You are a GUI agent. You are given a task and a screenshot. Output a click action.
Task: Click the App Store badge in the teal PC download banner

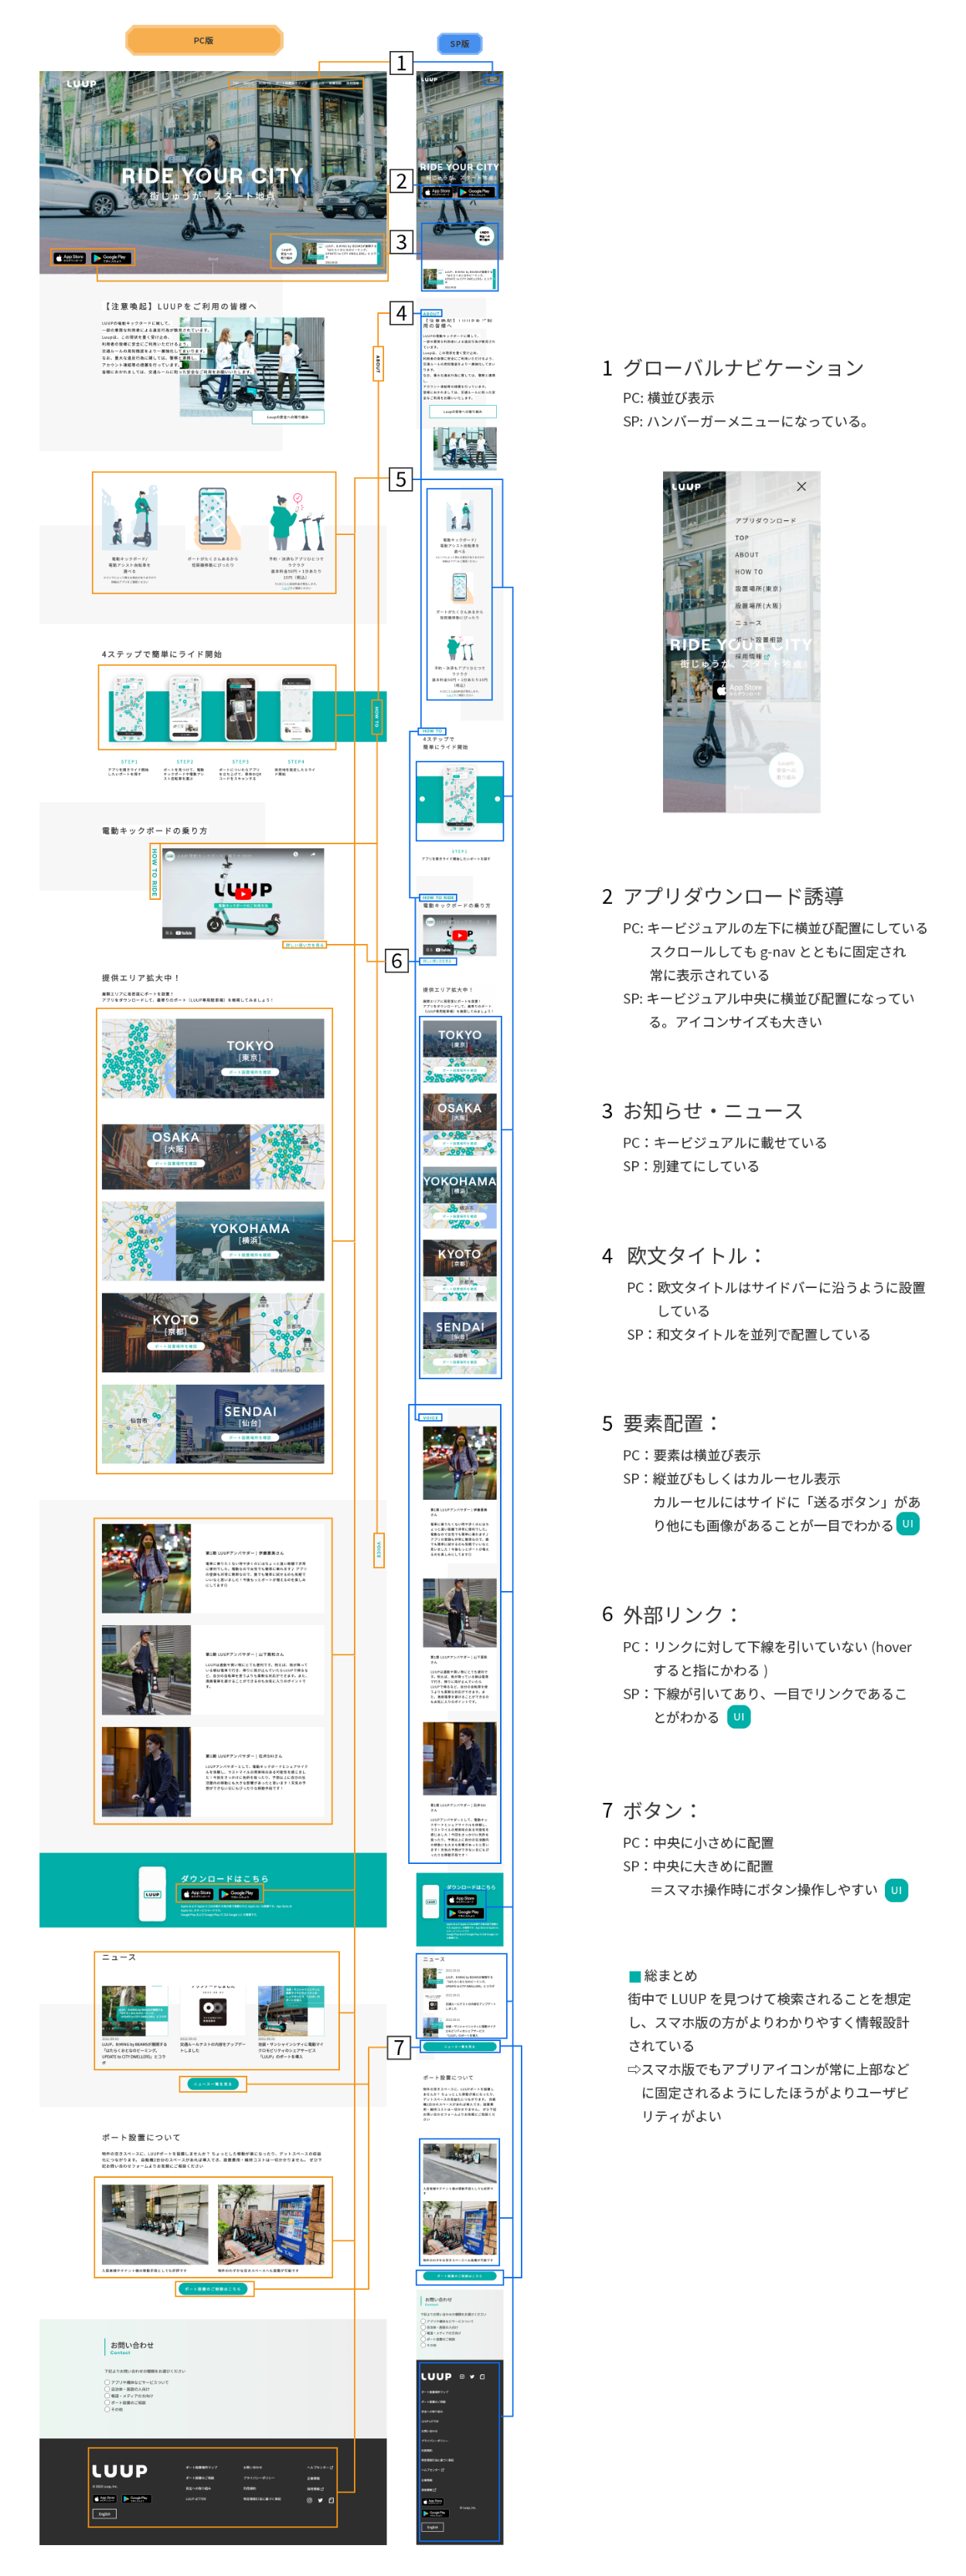(197, 1893)
